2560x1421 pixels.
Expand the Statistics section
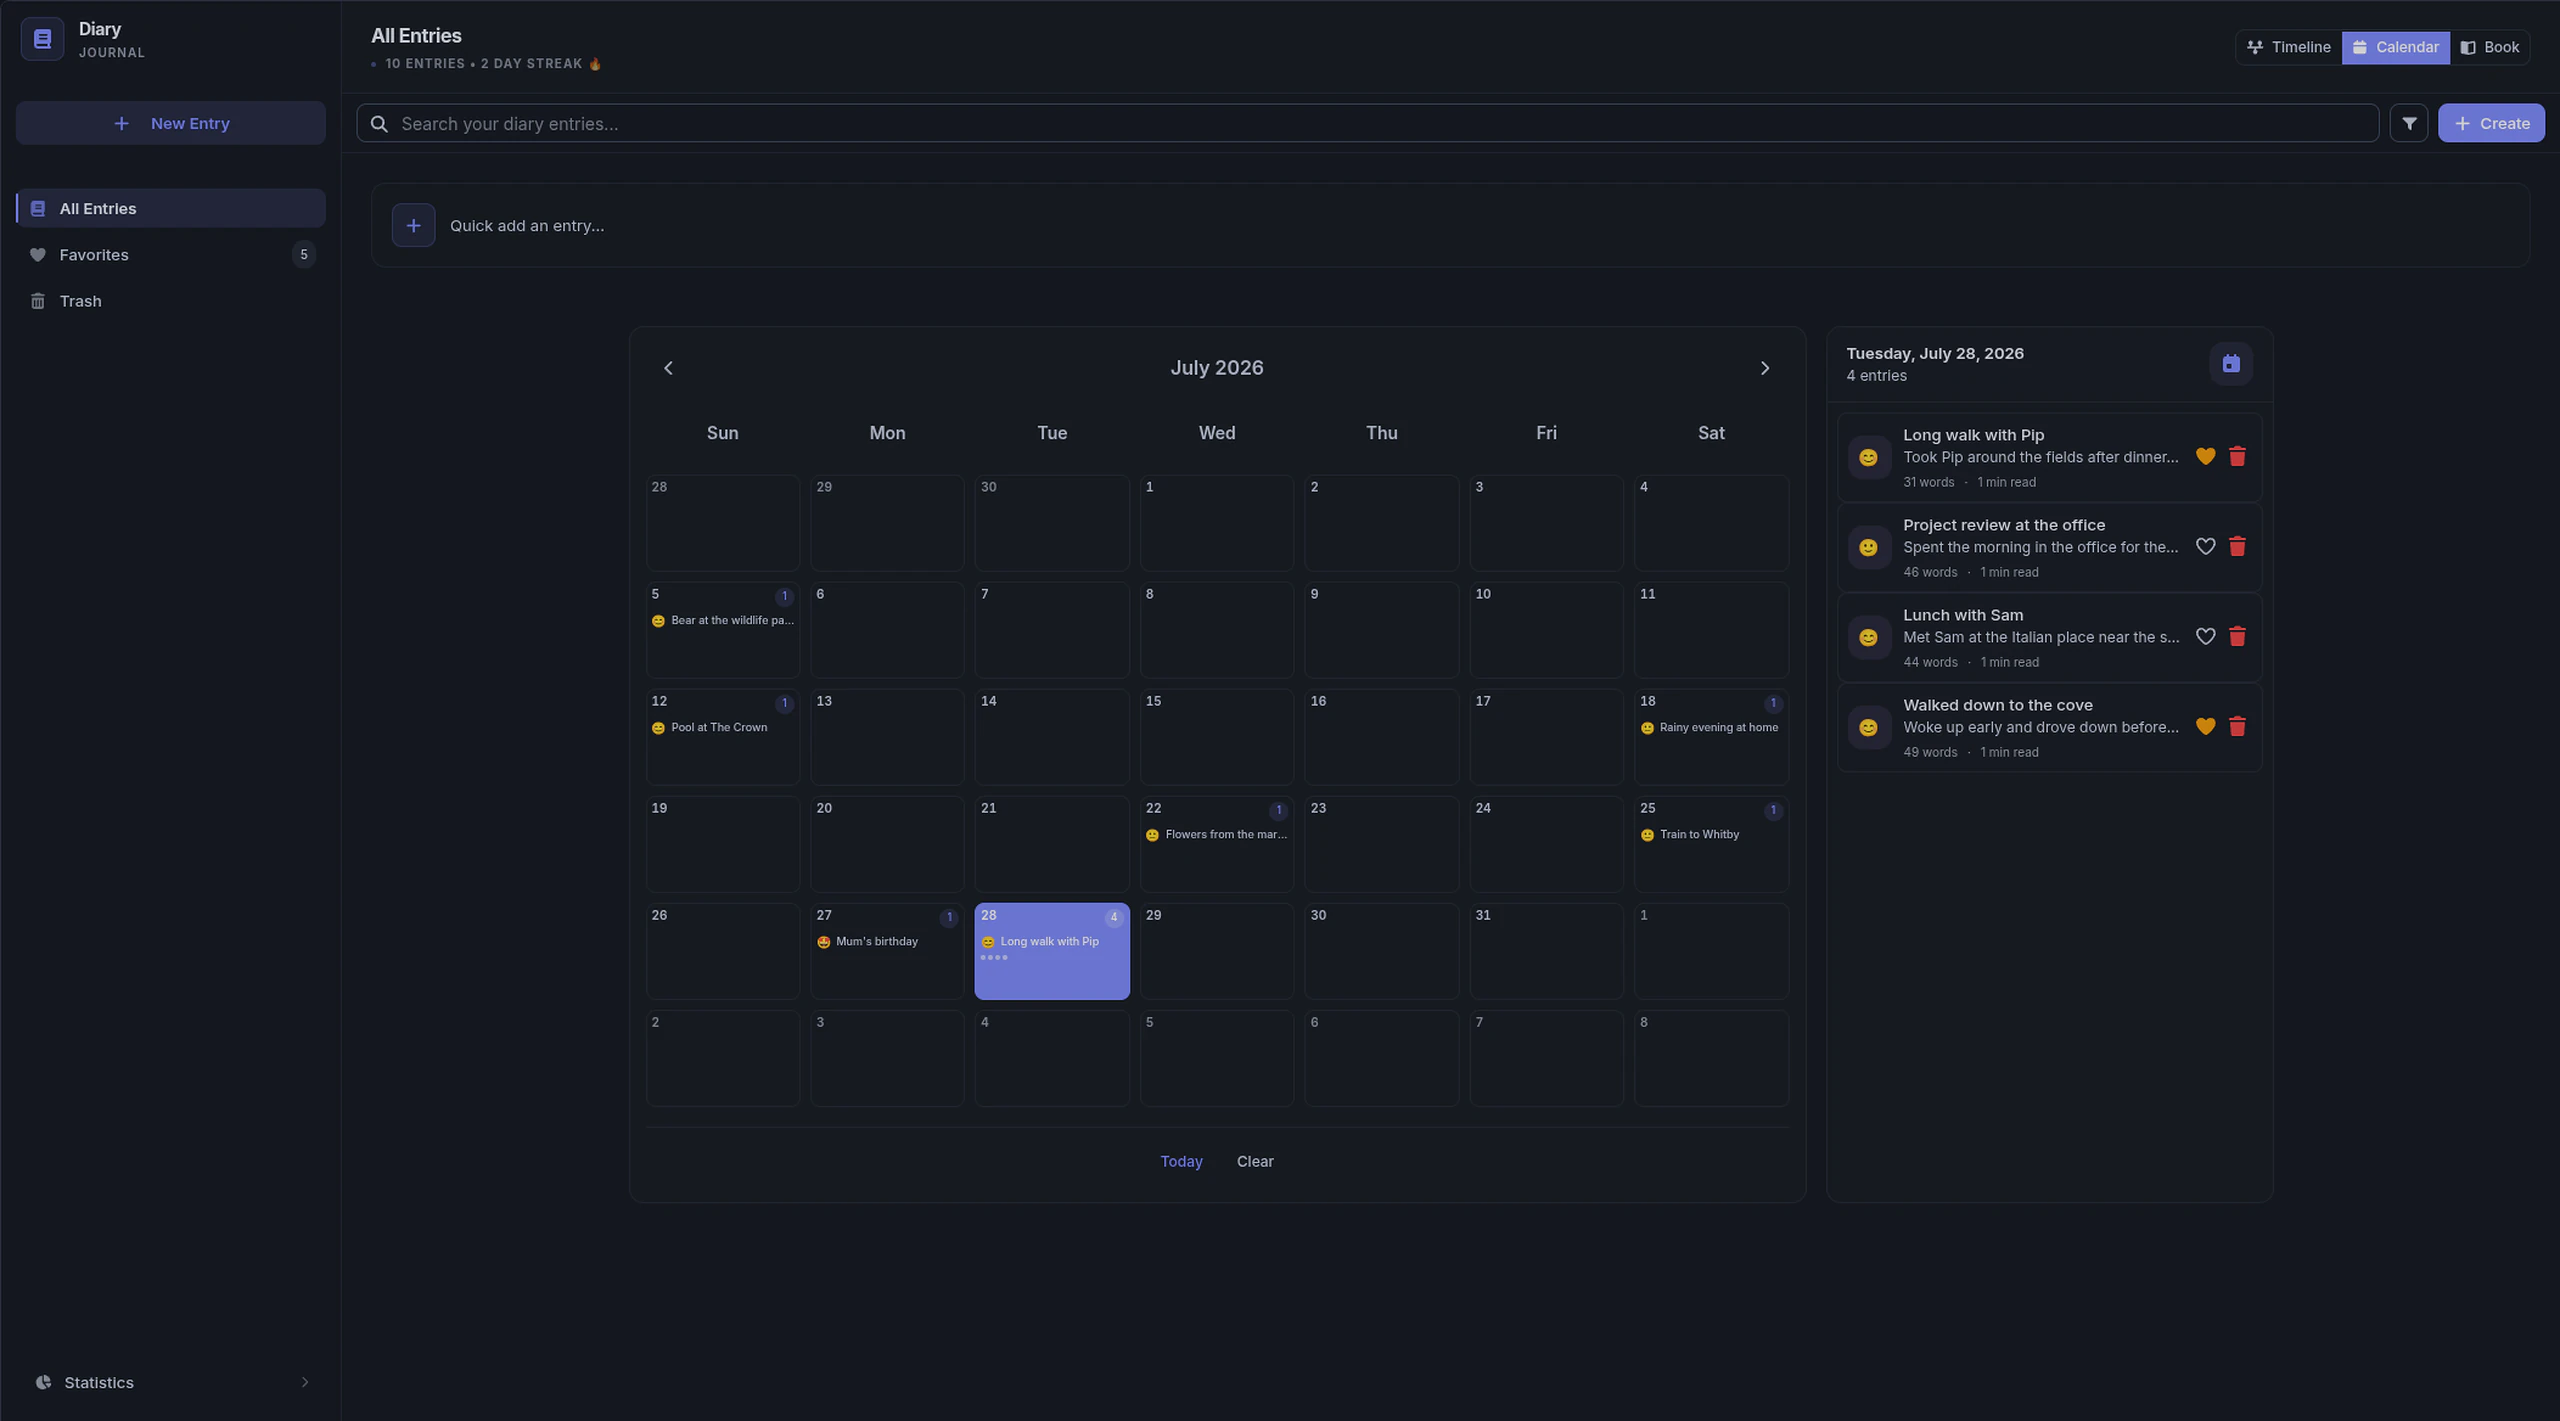click(170, 1382)
